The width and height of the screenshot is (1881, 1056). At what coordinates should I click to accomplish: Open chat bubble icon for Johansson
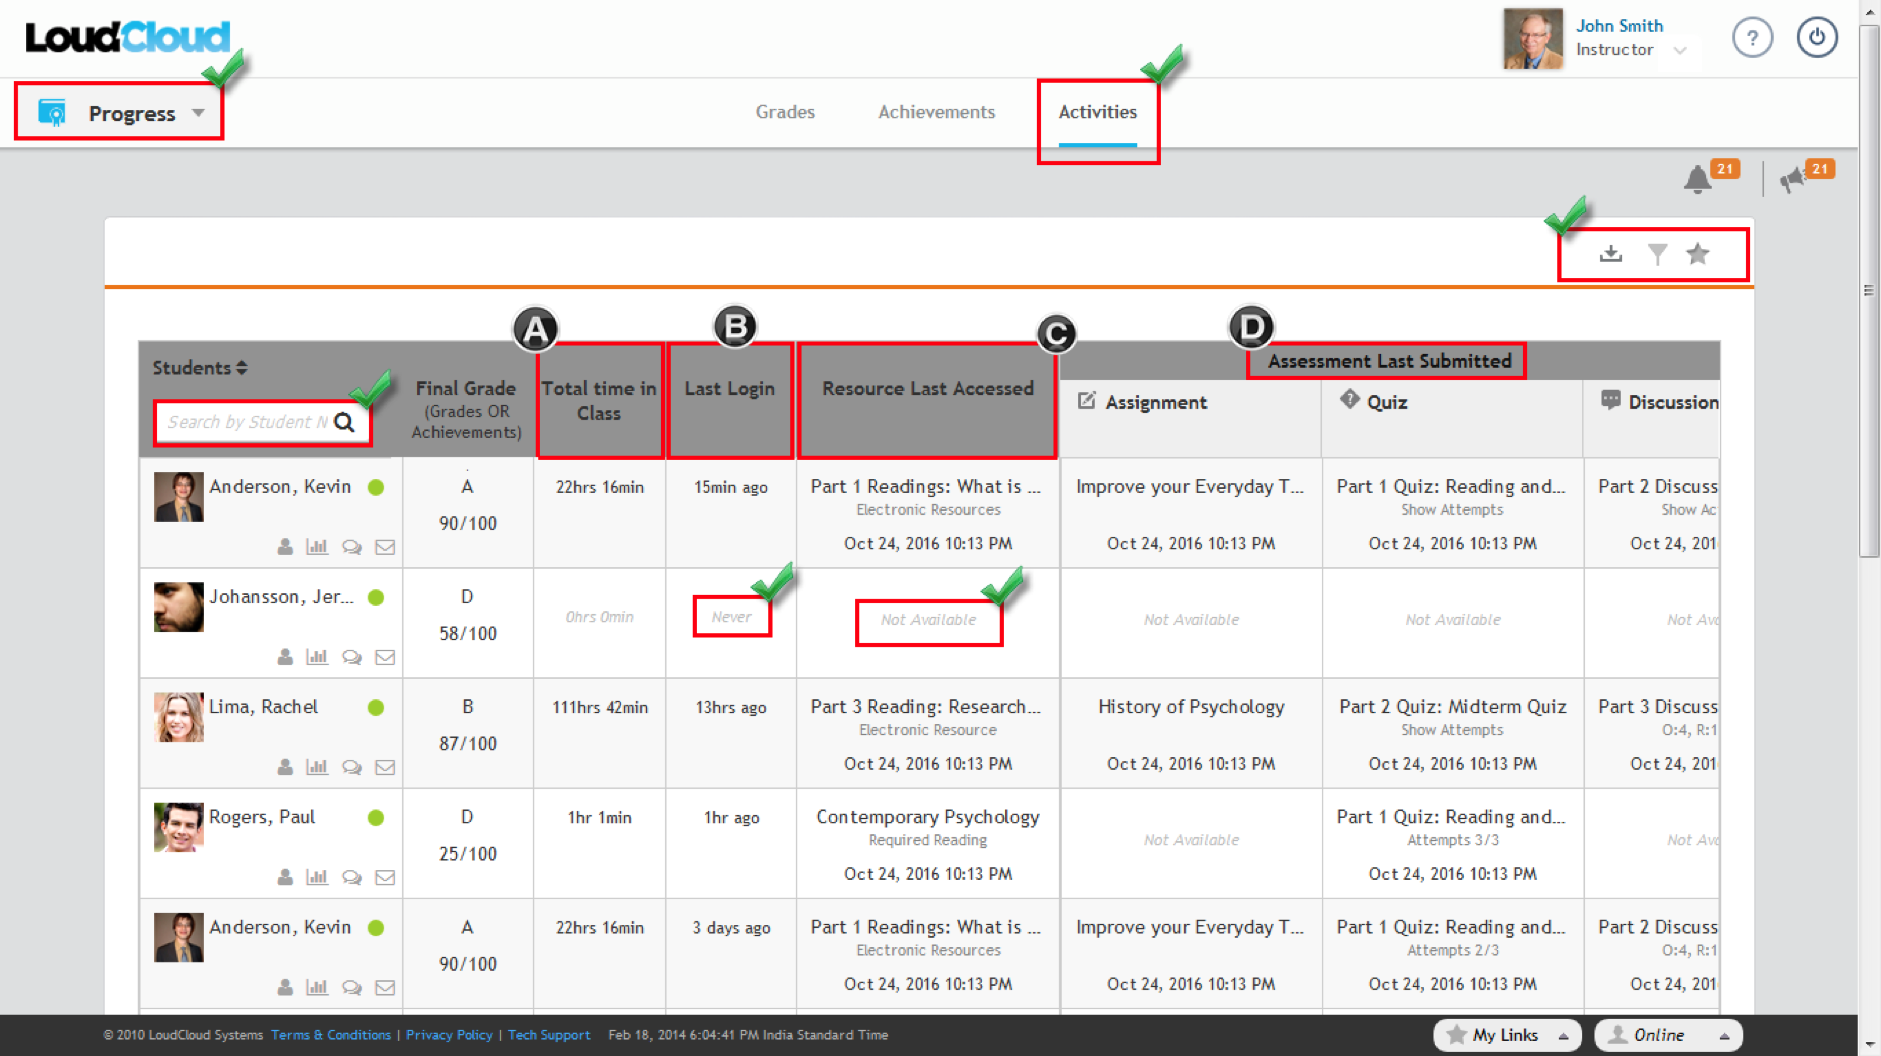click(351, 657)
